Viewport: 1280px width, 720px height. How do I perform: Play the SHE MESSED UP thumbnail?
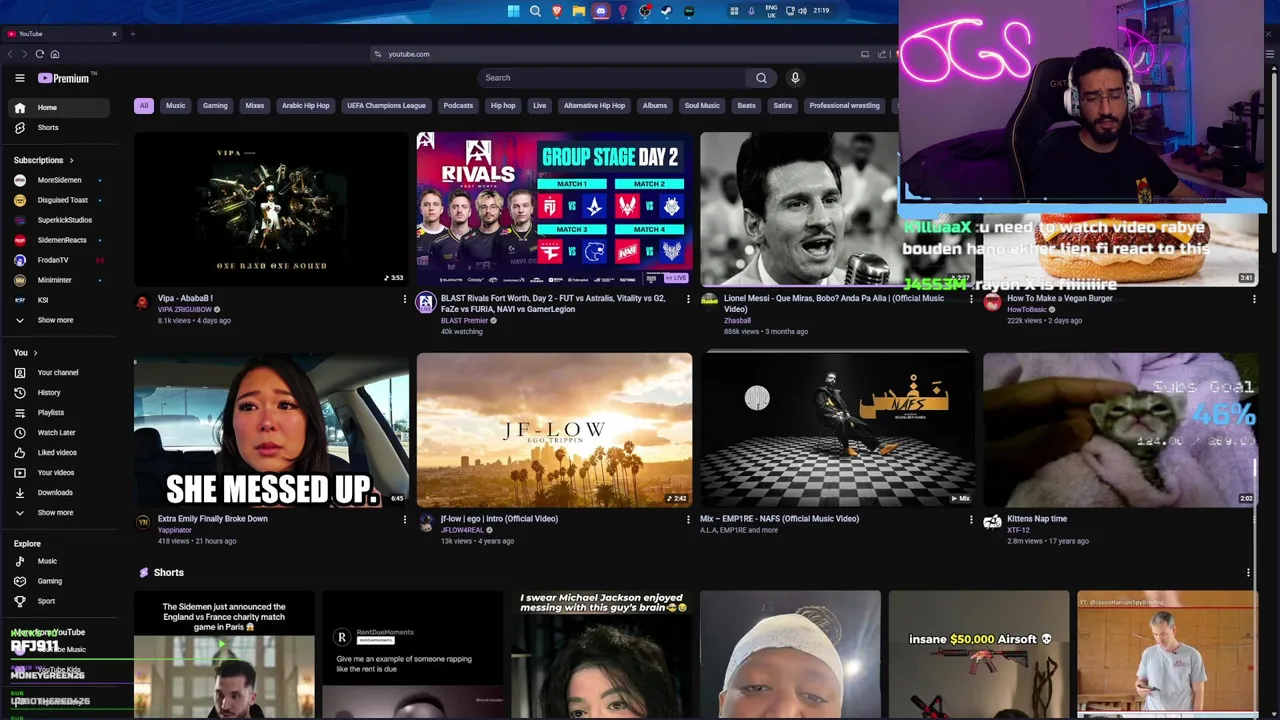pyautogui.click(x=271, y=430)
